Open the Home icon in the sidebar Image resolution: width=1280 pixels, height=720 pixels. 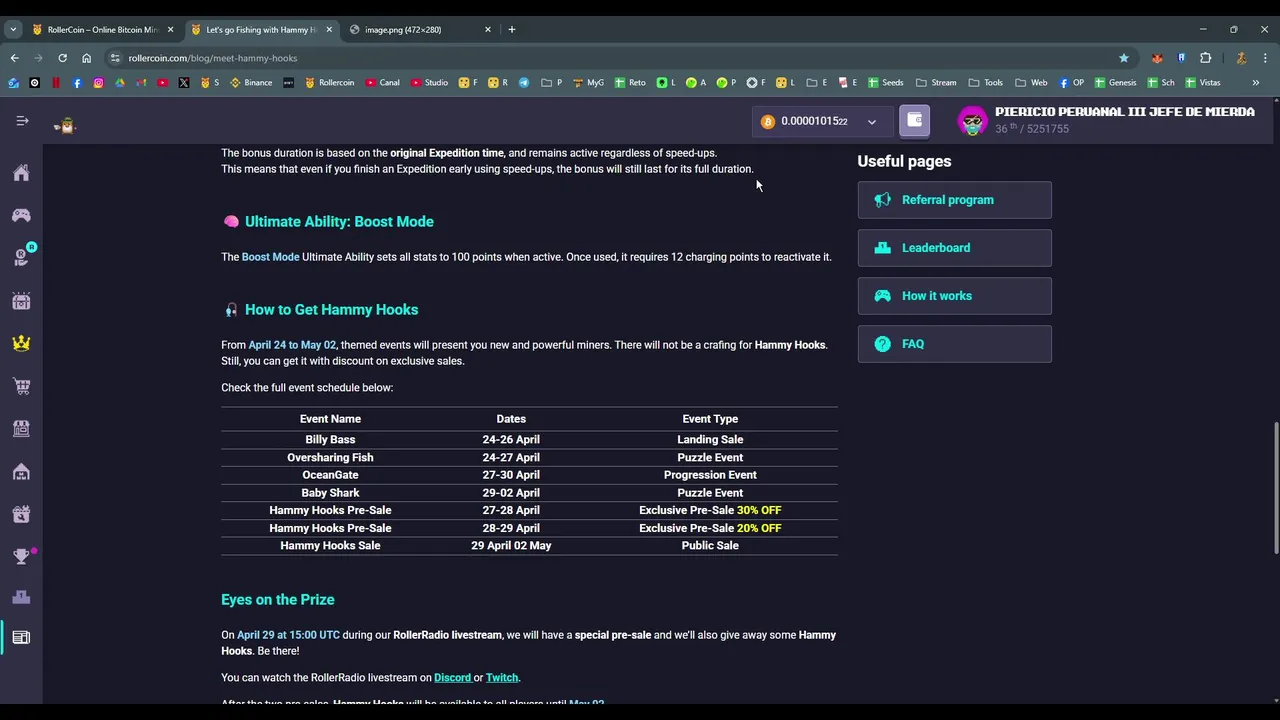[21, 173]
